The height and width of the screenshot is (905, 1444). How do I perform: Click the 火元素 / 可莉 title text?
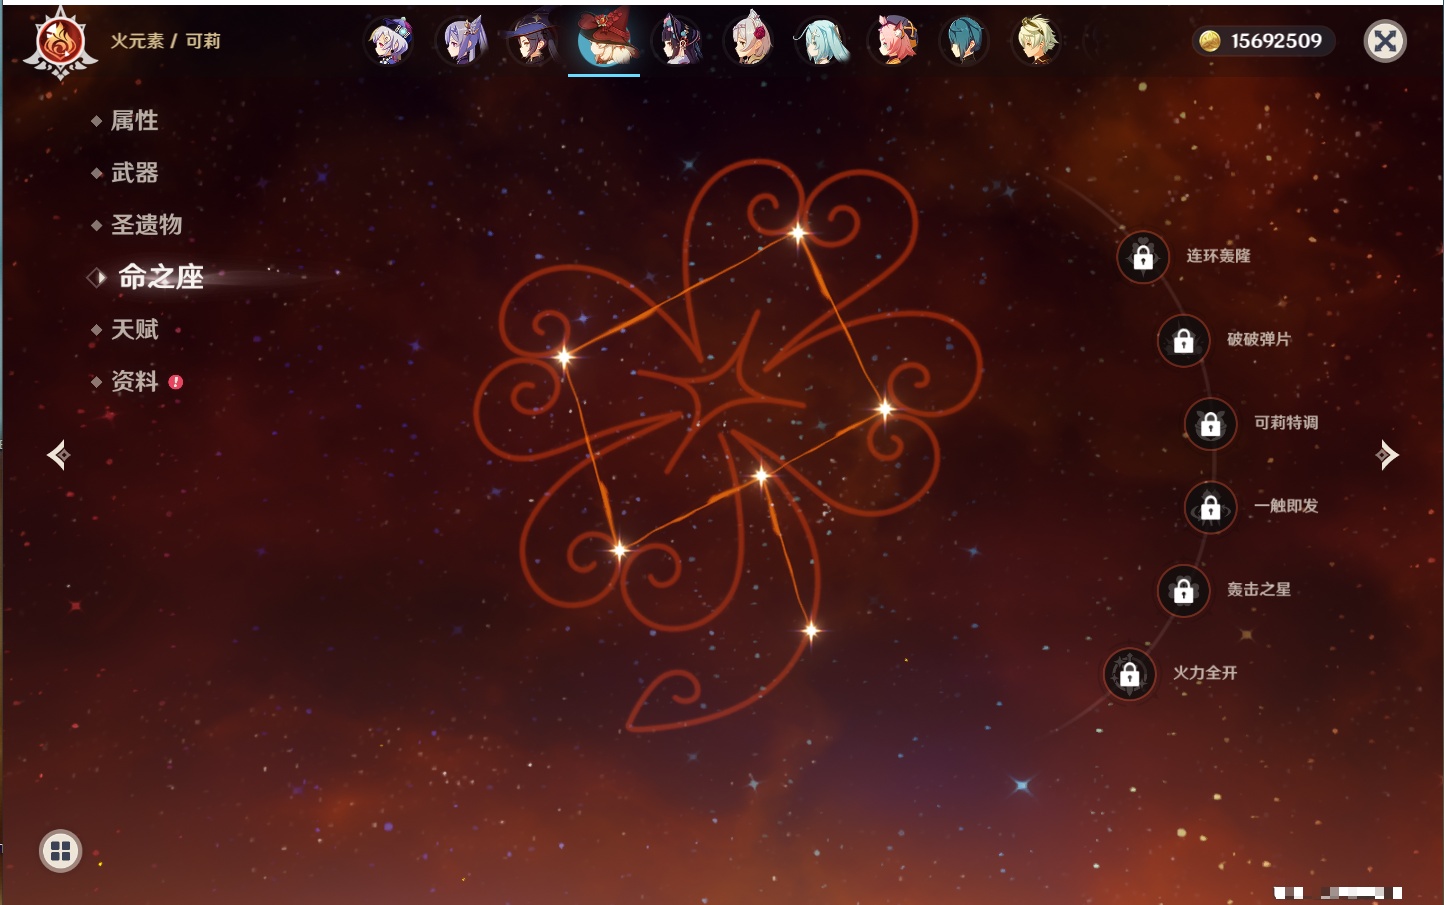(165, 41)
